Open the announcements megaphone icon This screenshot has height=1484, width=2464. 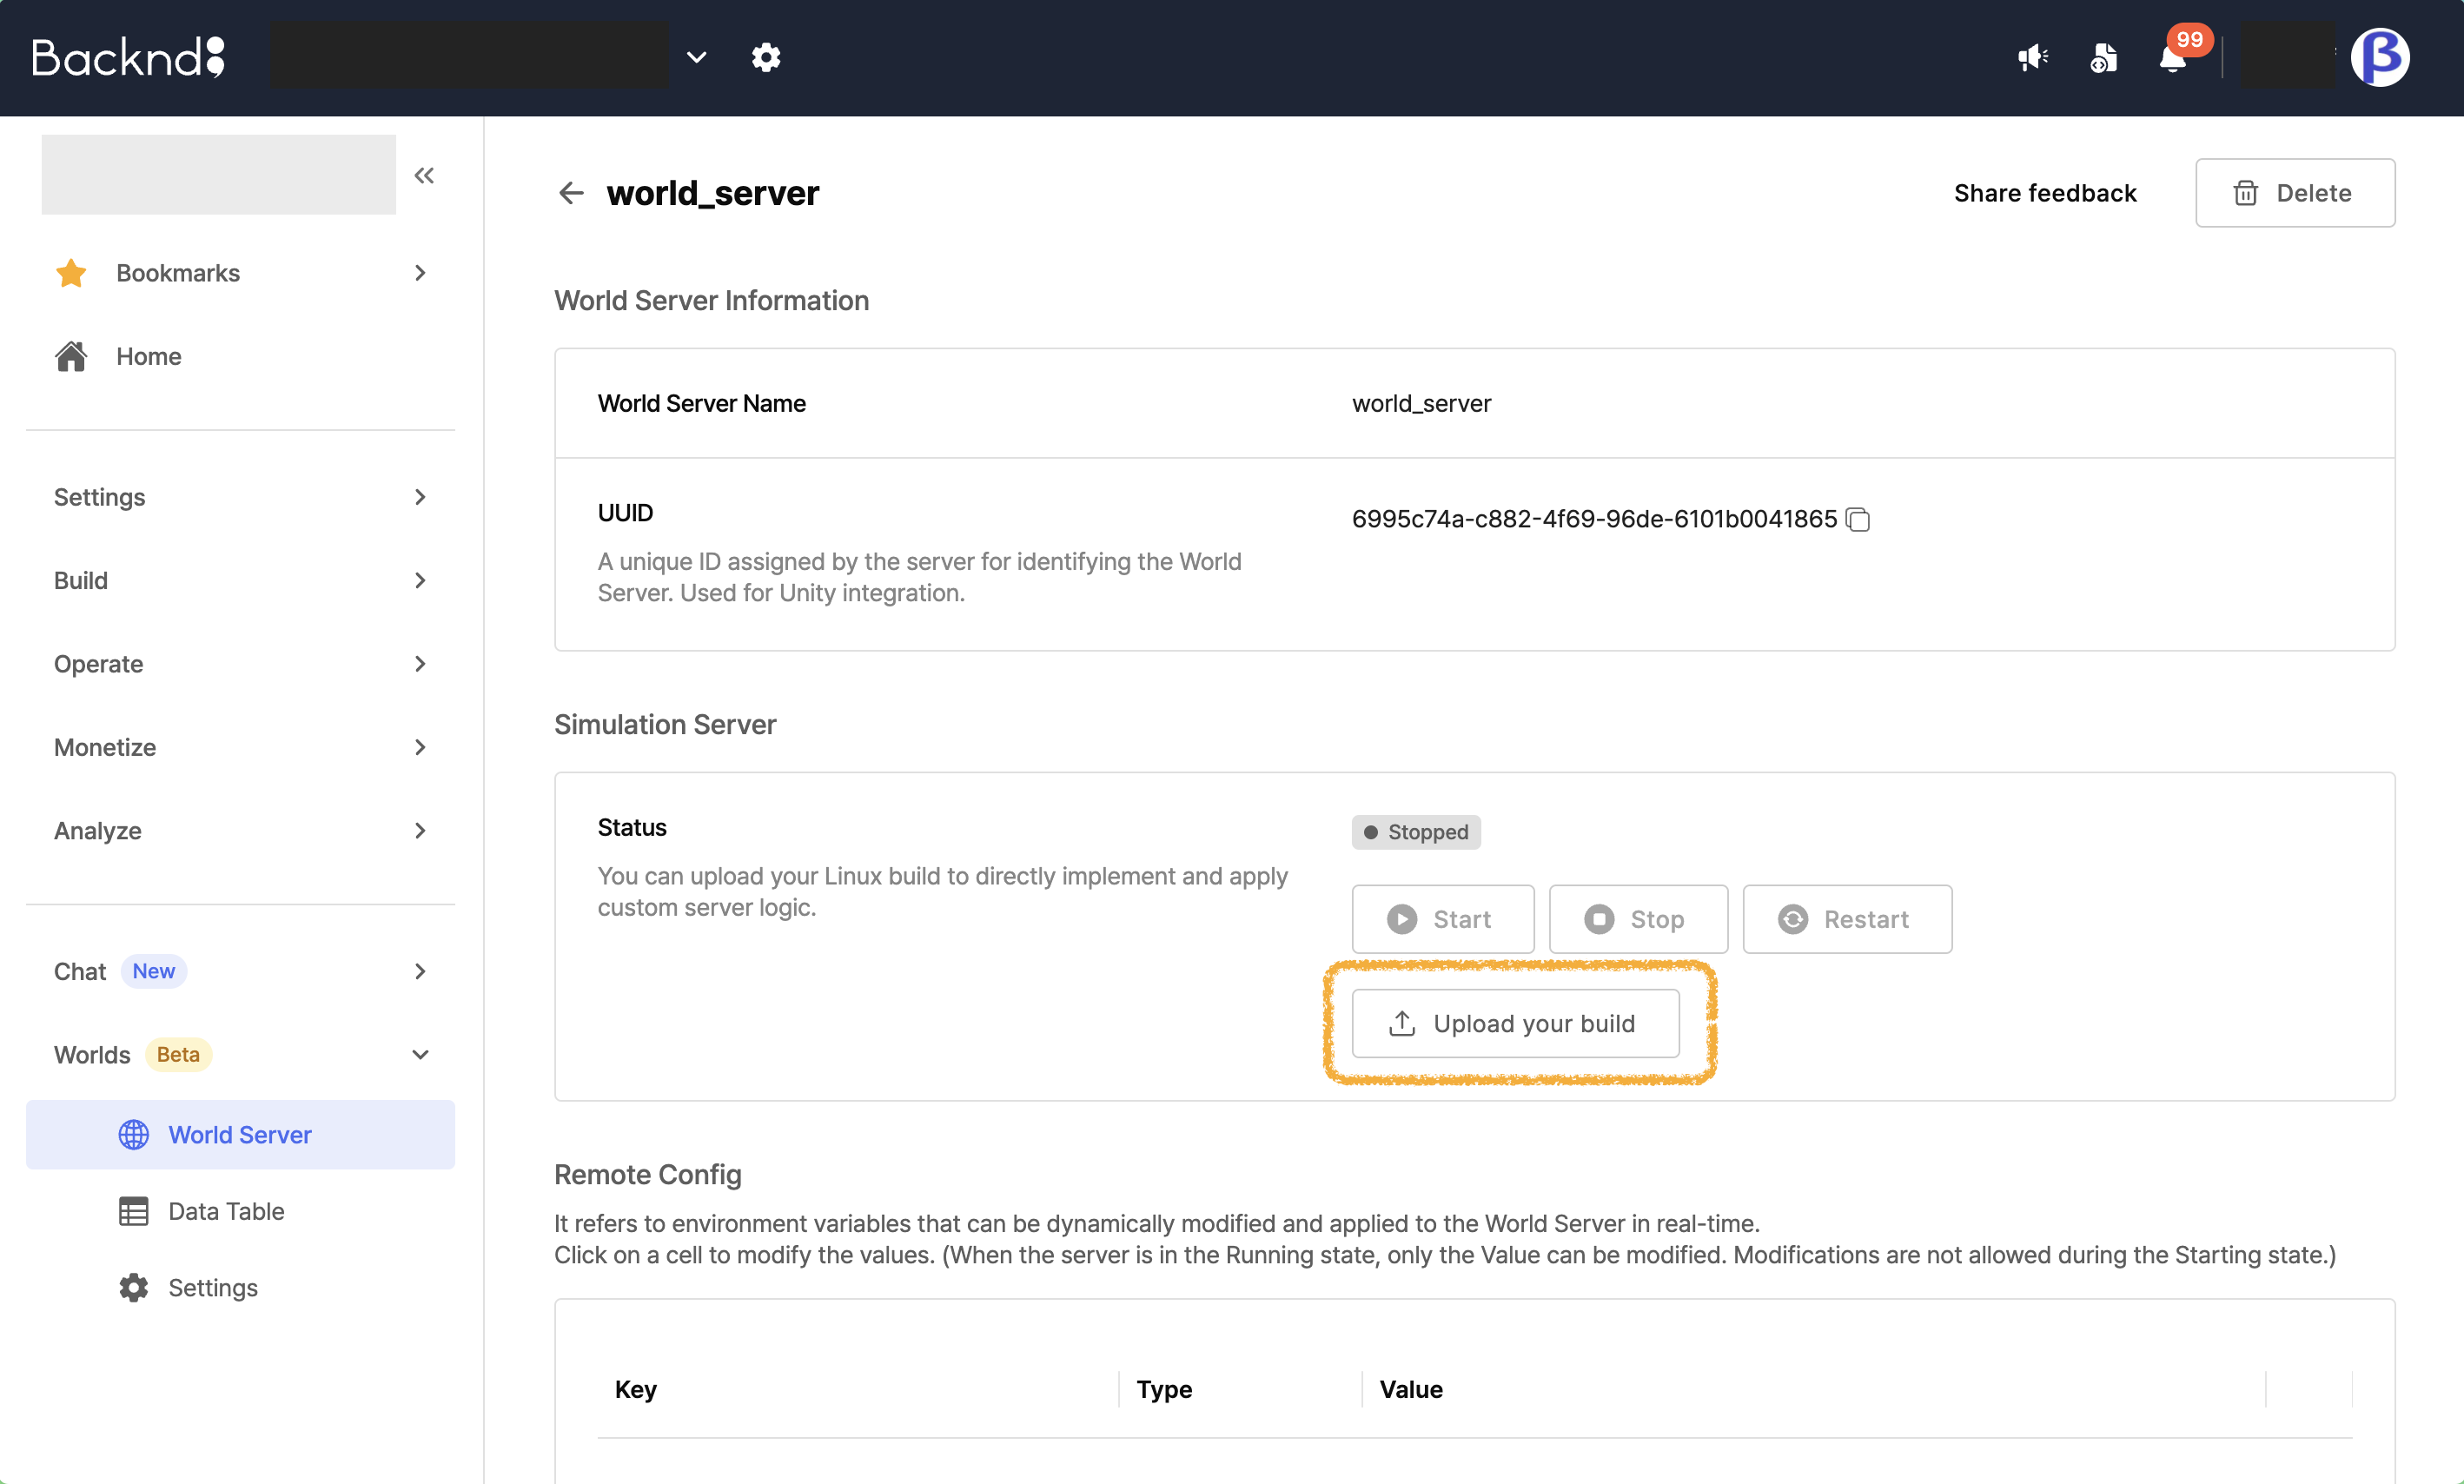click(x=2032, y=58)
